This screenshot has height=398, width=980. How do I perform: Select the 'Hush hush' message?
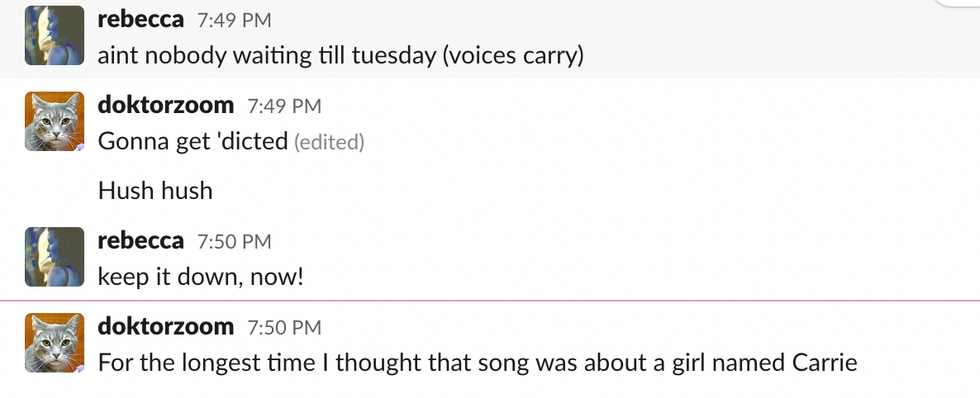click(155, 191)
